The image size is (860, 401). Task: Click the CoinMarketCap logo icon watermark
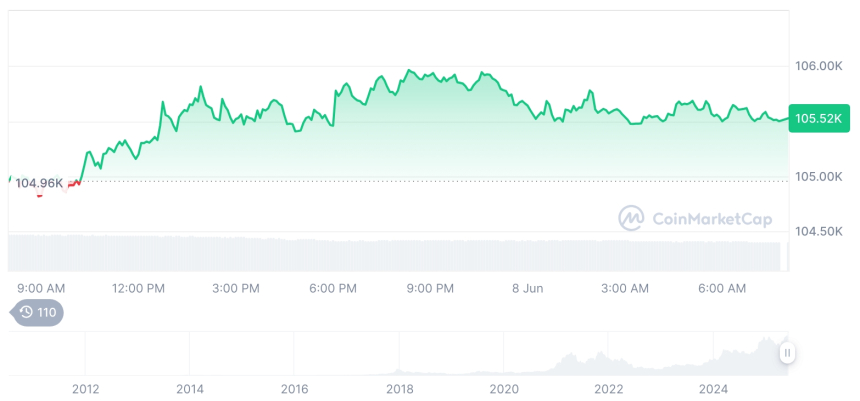point(631,217)
